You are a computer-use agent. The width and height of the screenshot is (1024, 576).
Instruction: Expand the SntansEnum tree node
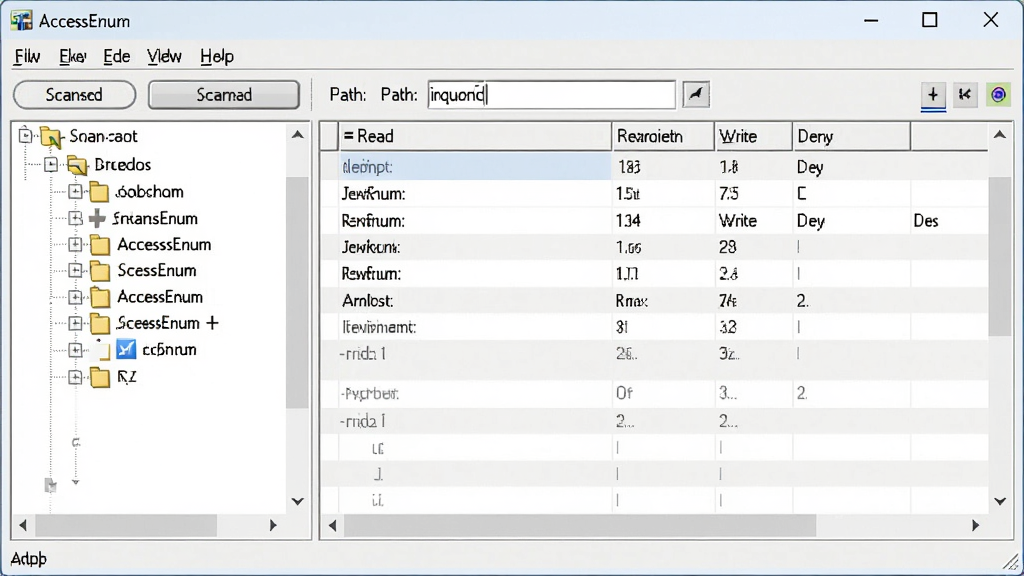pos(75,218)
